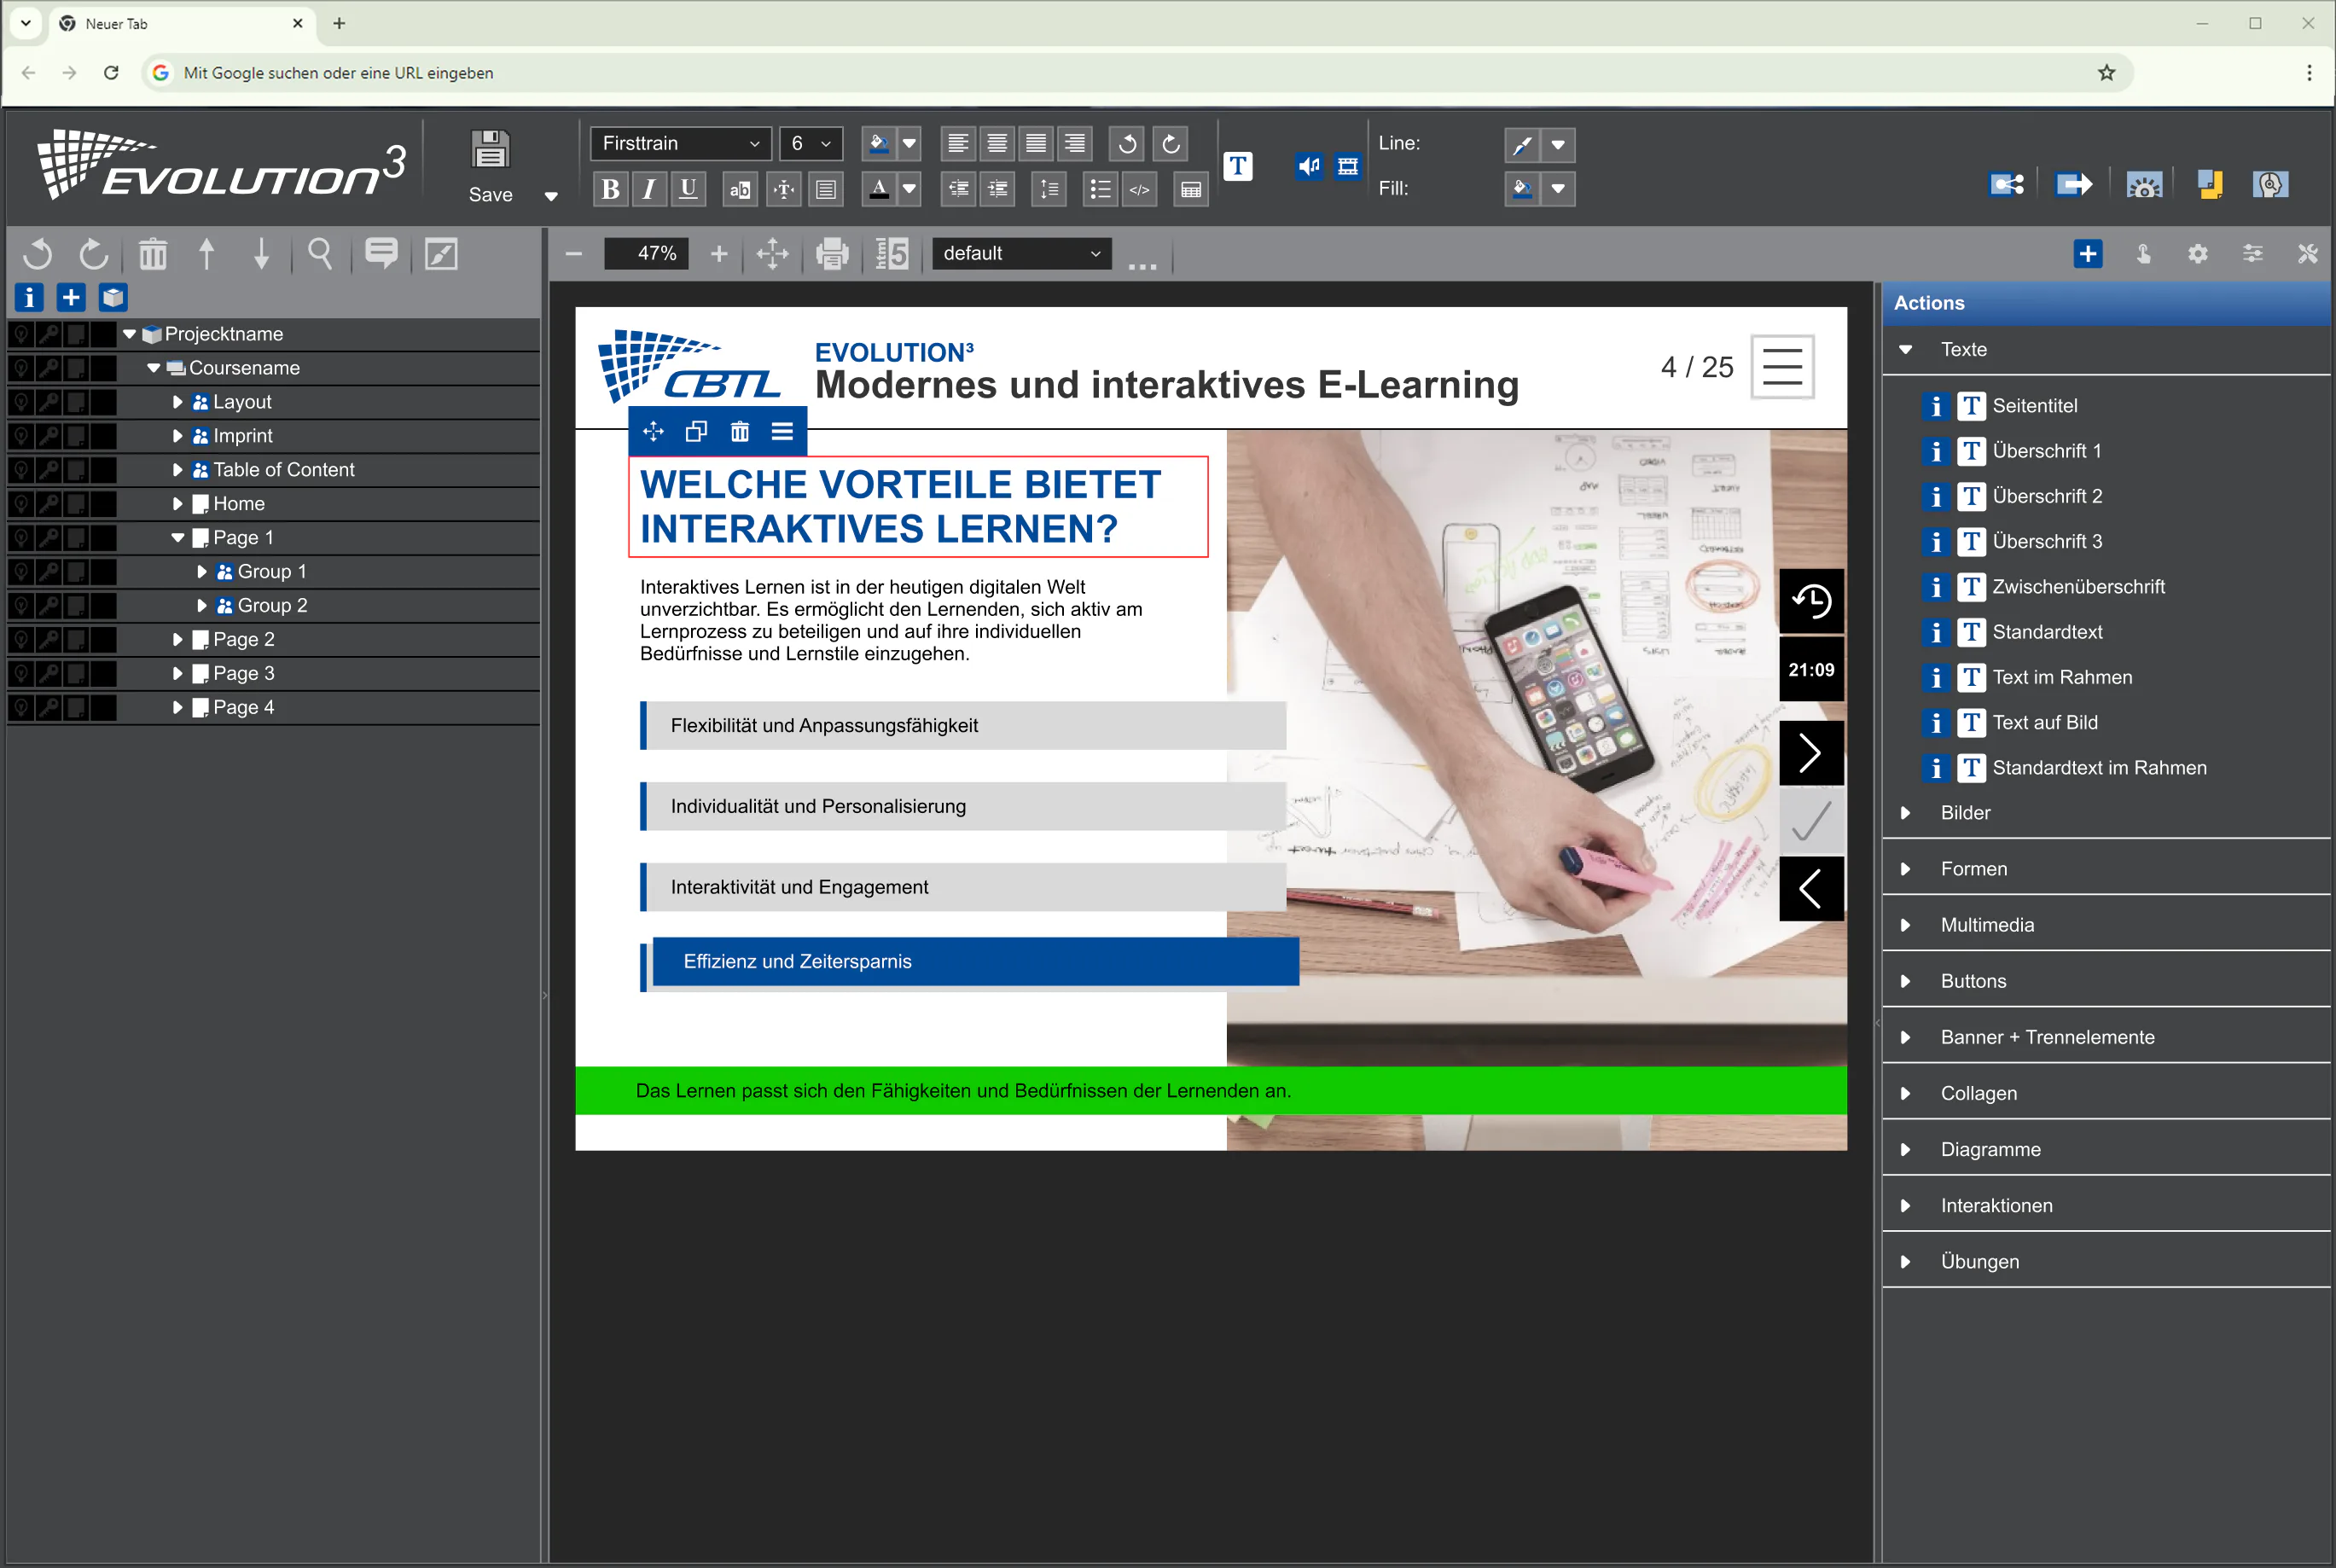
Task: Open the comment speech bubble icon
Action: pyautogui.click(x=381, y=254)
